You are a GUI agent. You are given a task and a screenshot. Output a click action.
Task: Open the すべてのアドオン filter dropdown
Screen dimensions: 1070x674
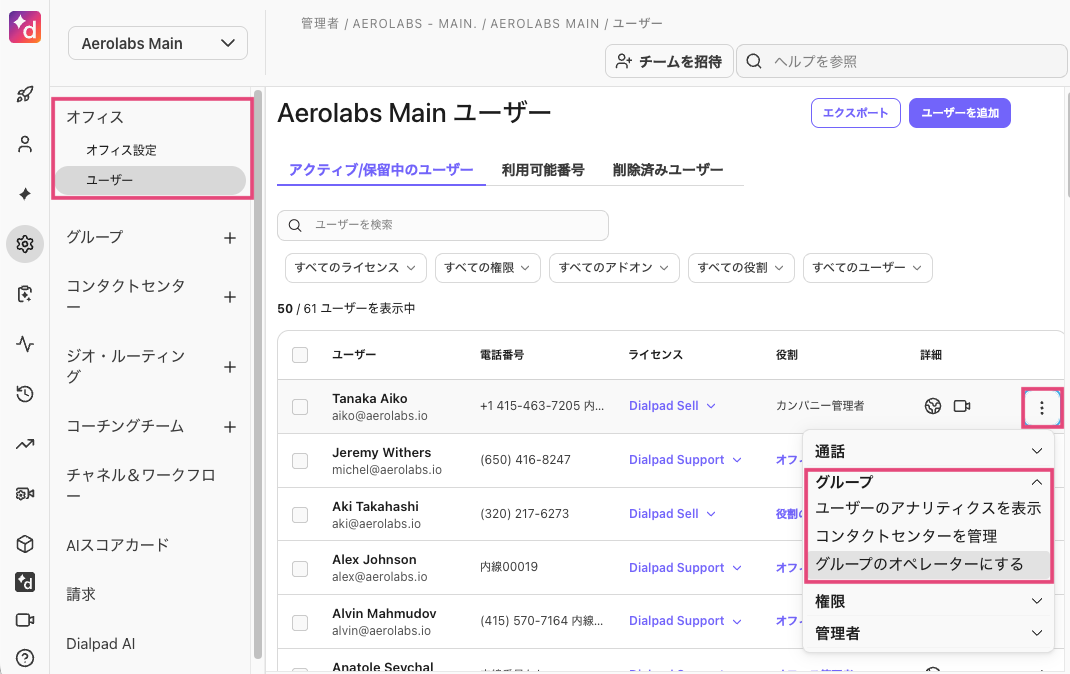pos(614,267)
